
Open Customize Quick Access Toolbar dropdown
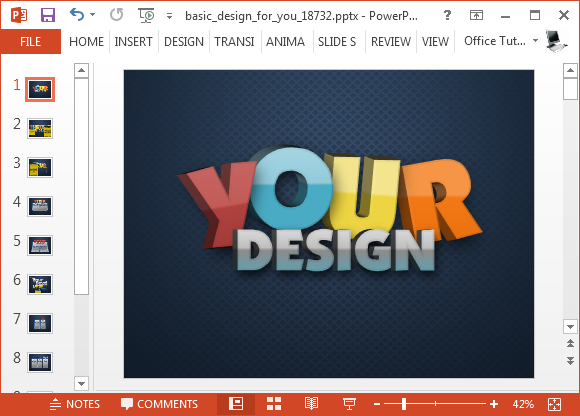[x=169, y=16]
